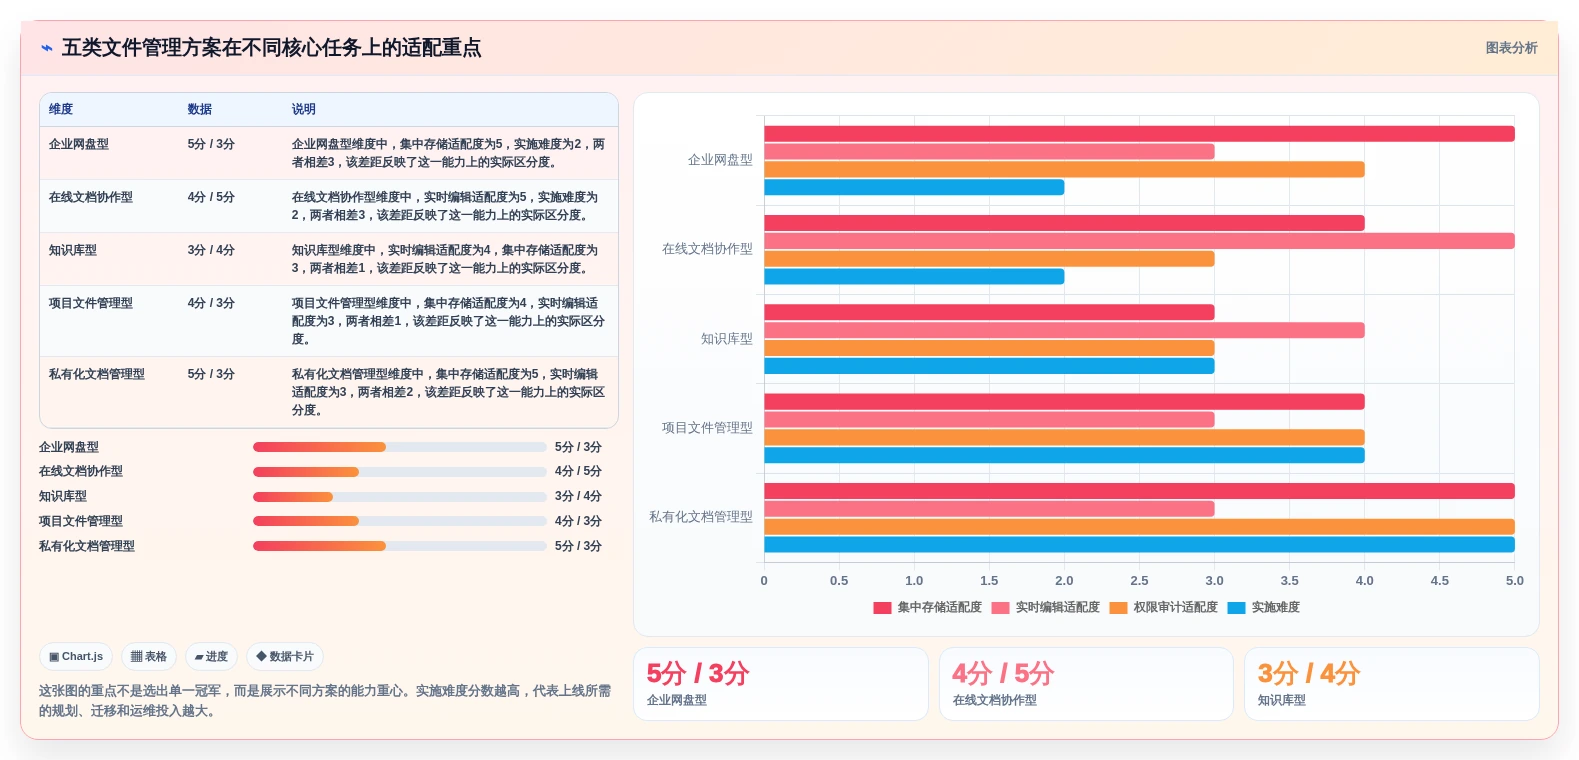The image size is (1579, 760).
Task: Select the 知识库型 table row name
Action: tap(73, 250)
